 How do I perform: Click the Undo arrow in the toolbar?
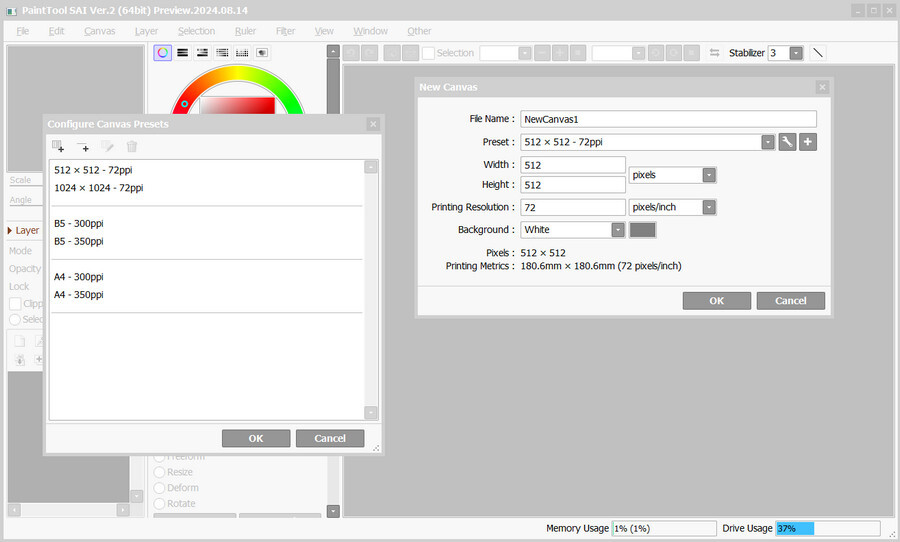click(351, 53)
